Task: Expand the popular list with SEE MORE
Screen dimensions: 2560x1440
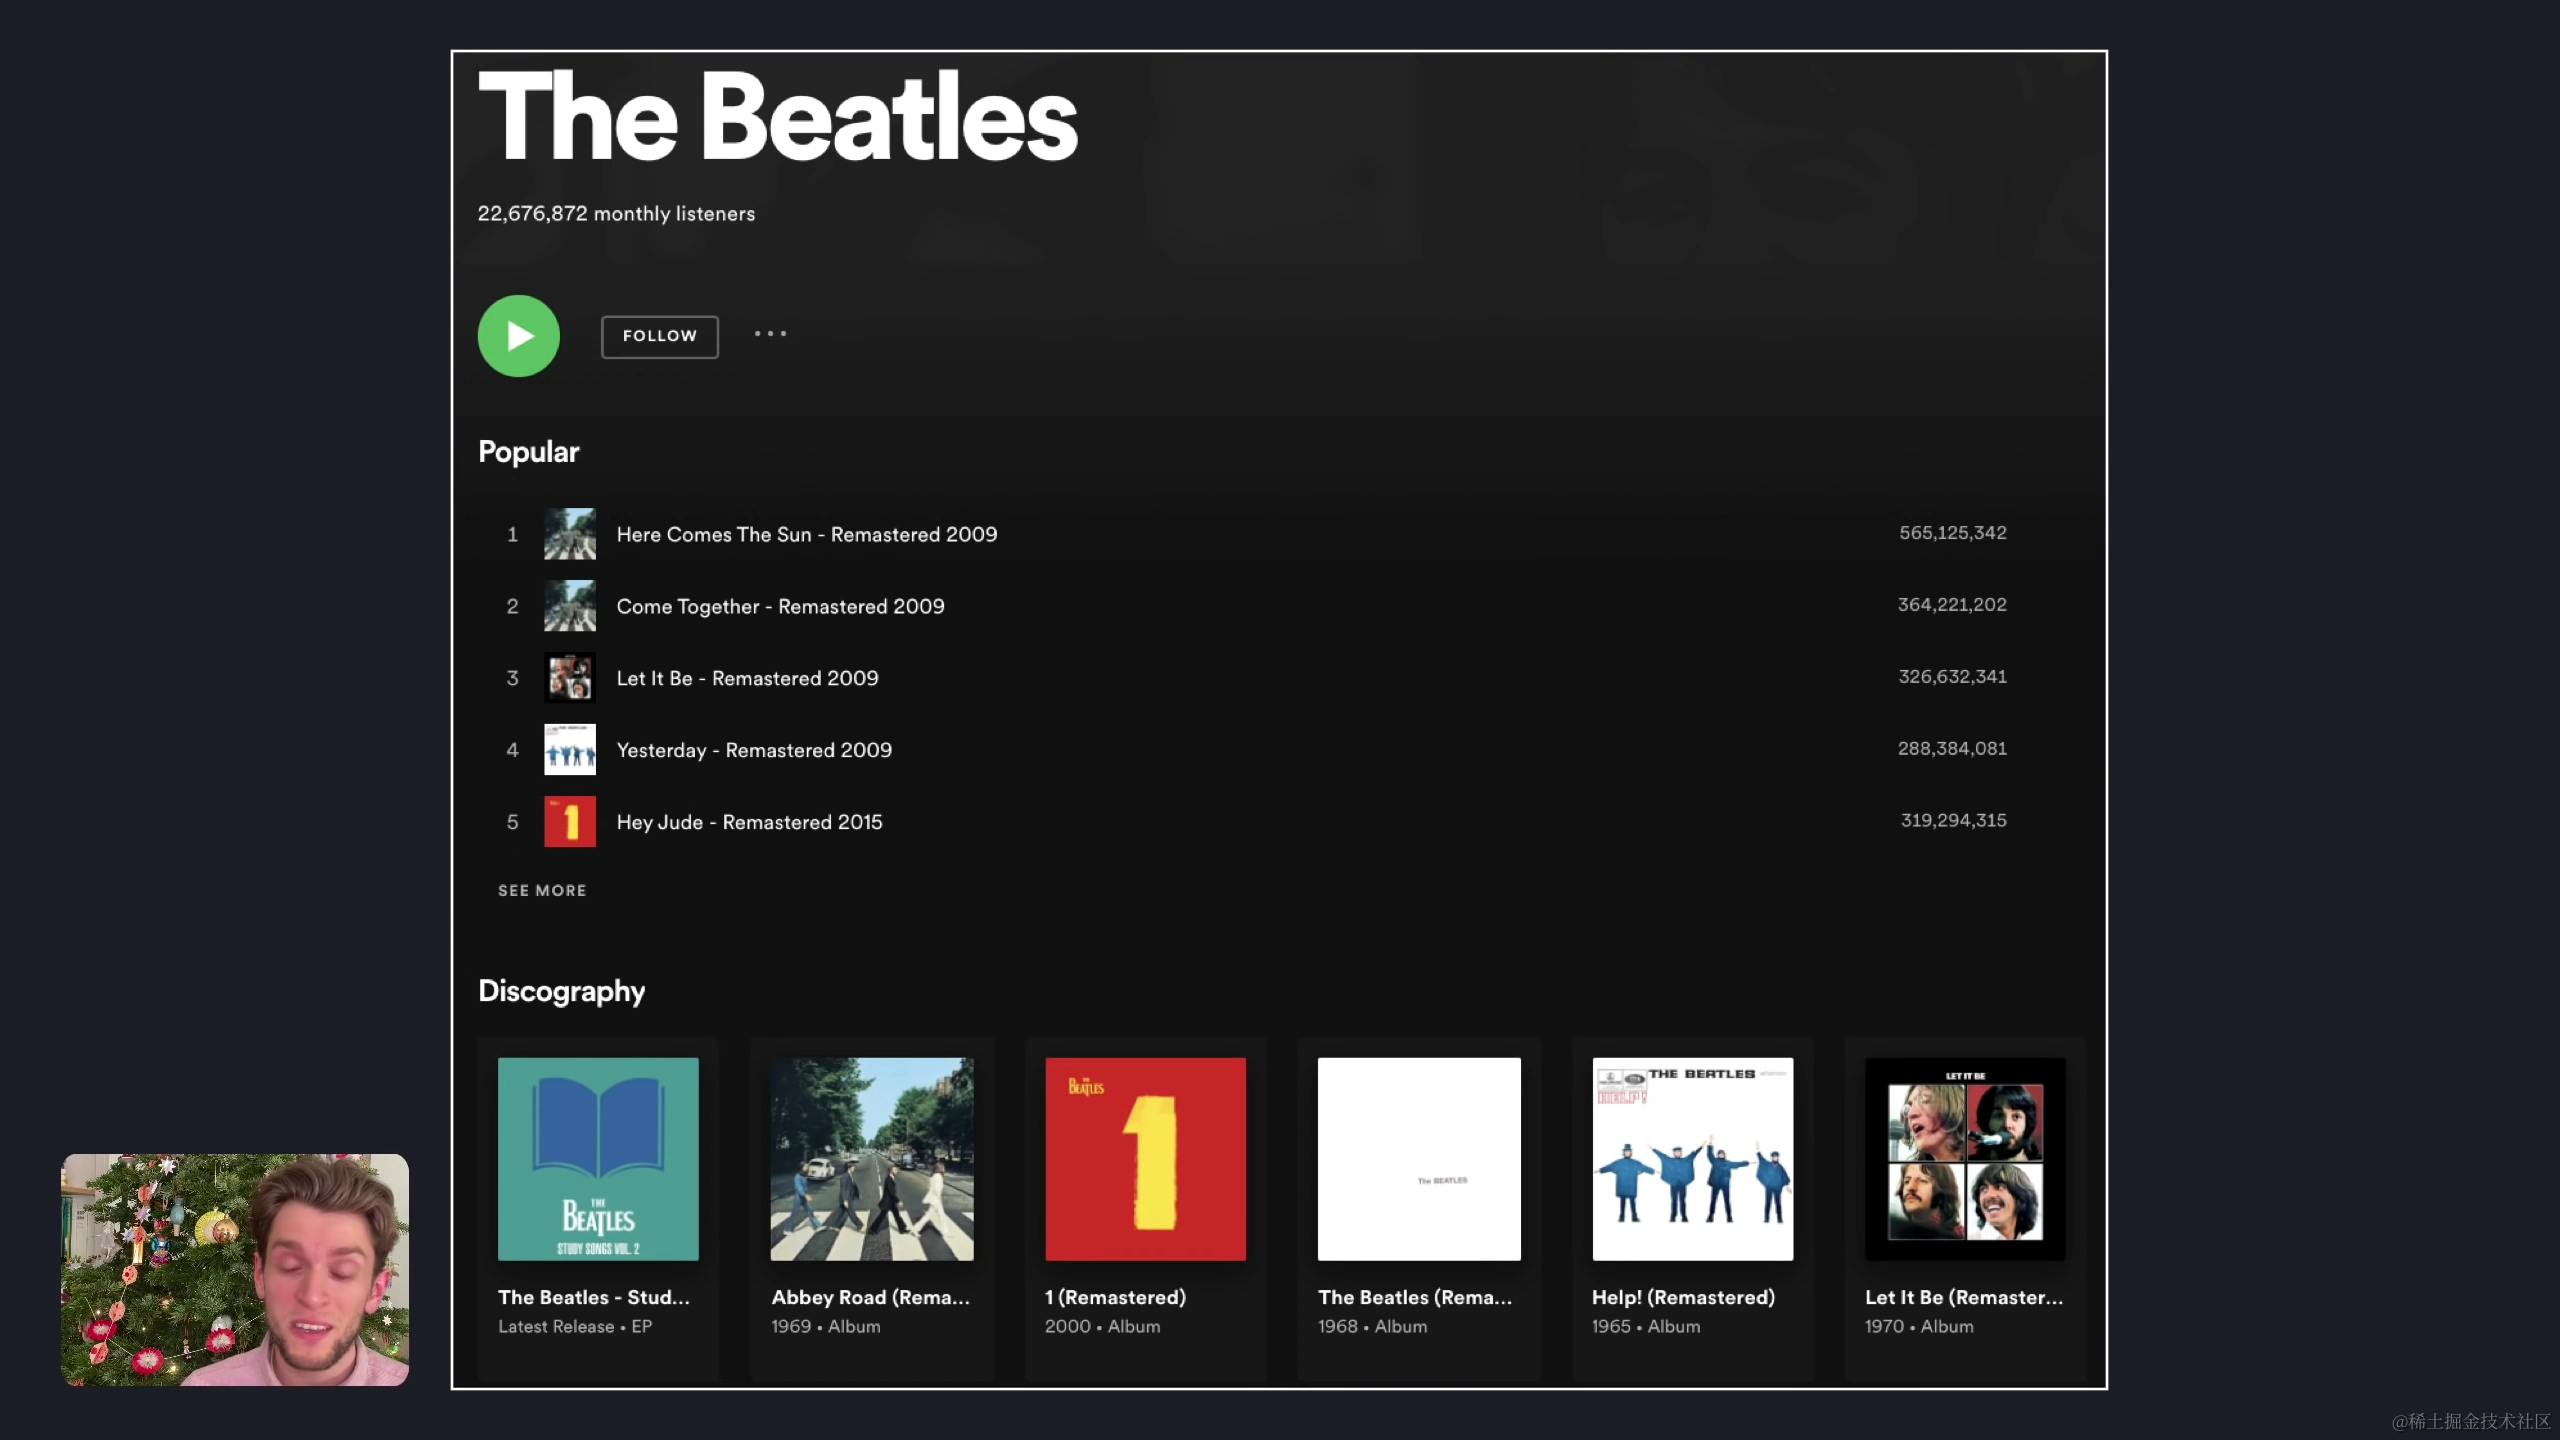Action: pos(542,890)
